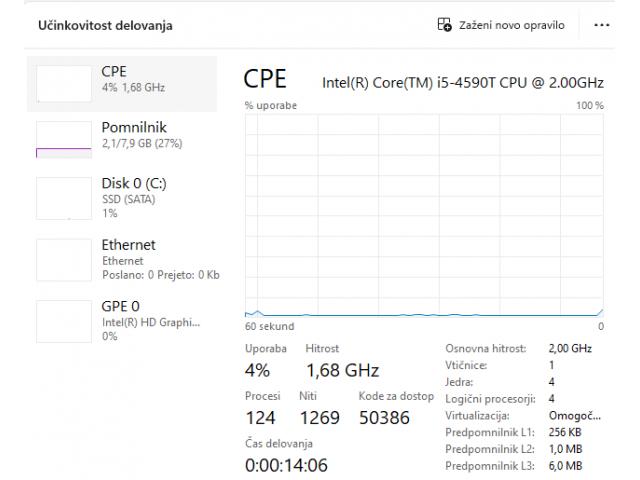Click the CPE mini graph thumbnail
Viewport: 640px width, 480px height.
click(x=63, y=82)
